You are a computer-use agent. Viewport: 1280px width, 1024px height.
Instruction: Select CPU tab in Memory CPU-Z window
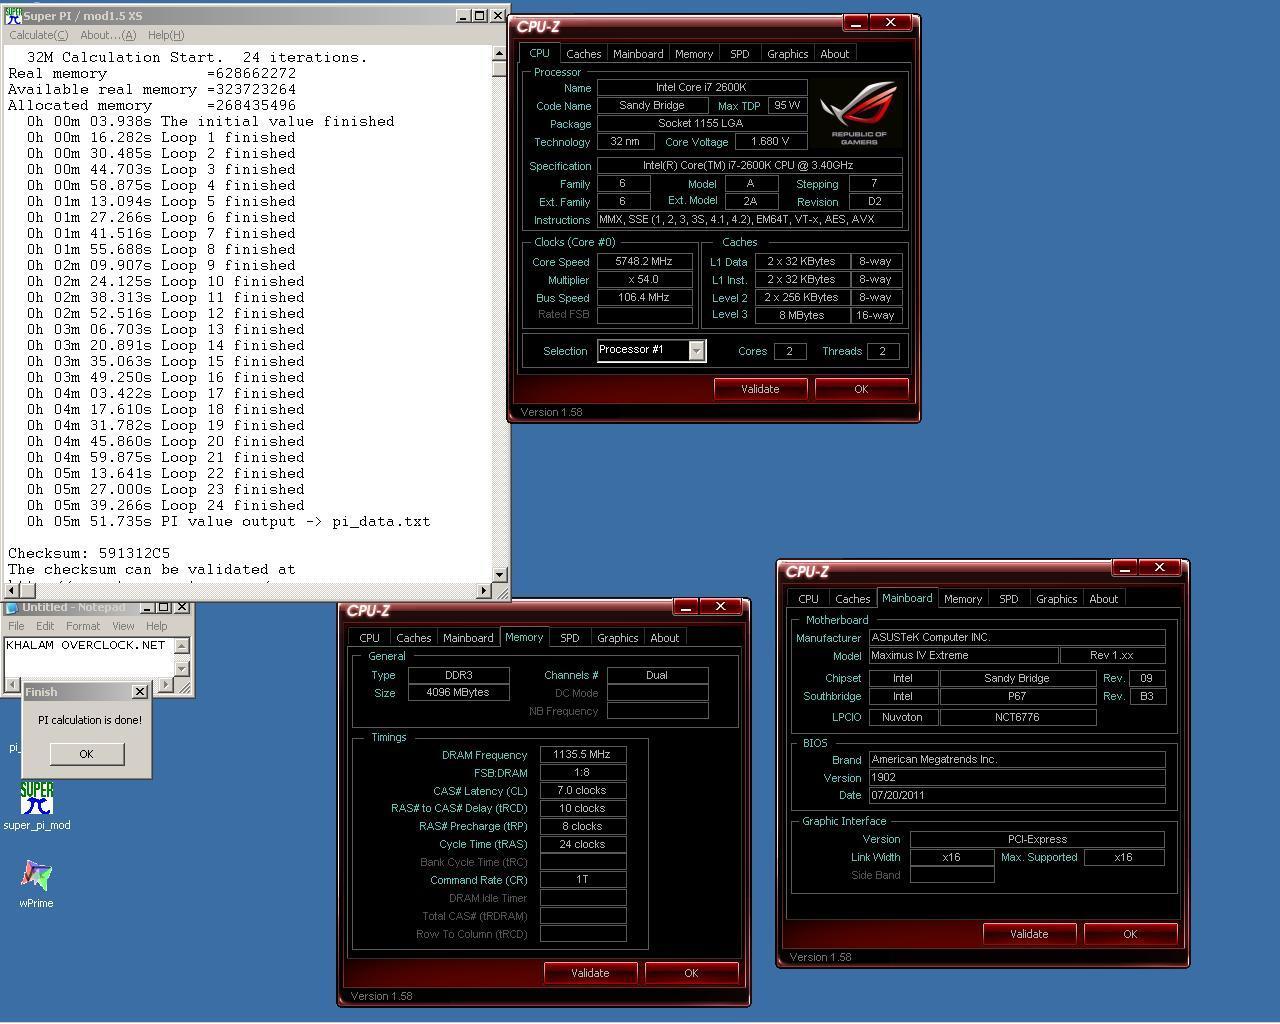coord(369,638)
